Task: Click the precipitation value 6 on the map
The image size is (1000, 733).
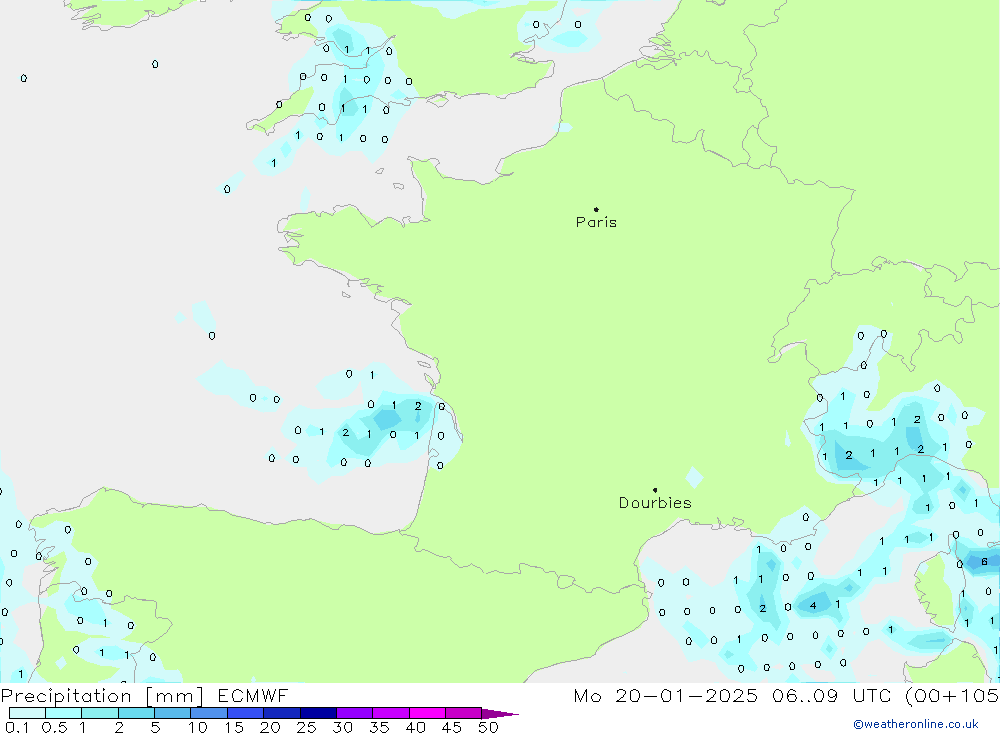Action: 984,562
